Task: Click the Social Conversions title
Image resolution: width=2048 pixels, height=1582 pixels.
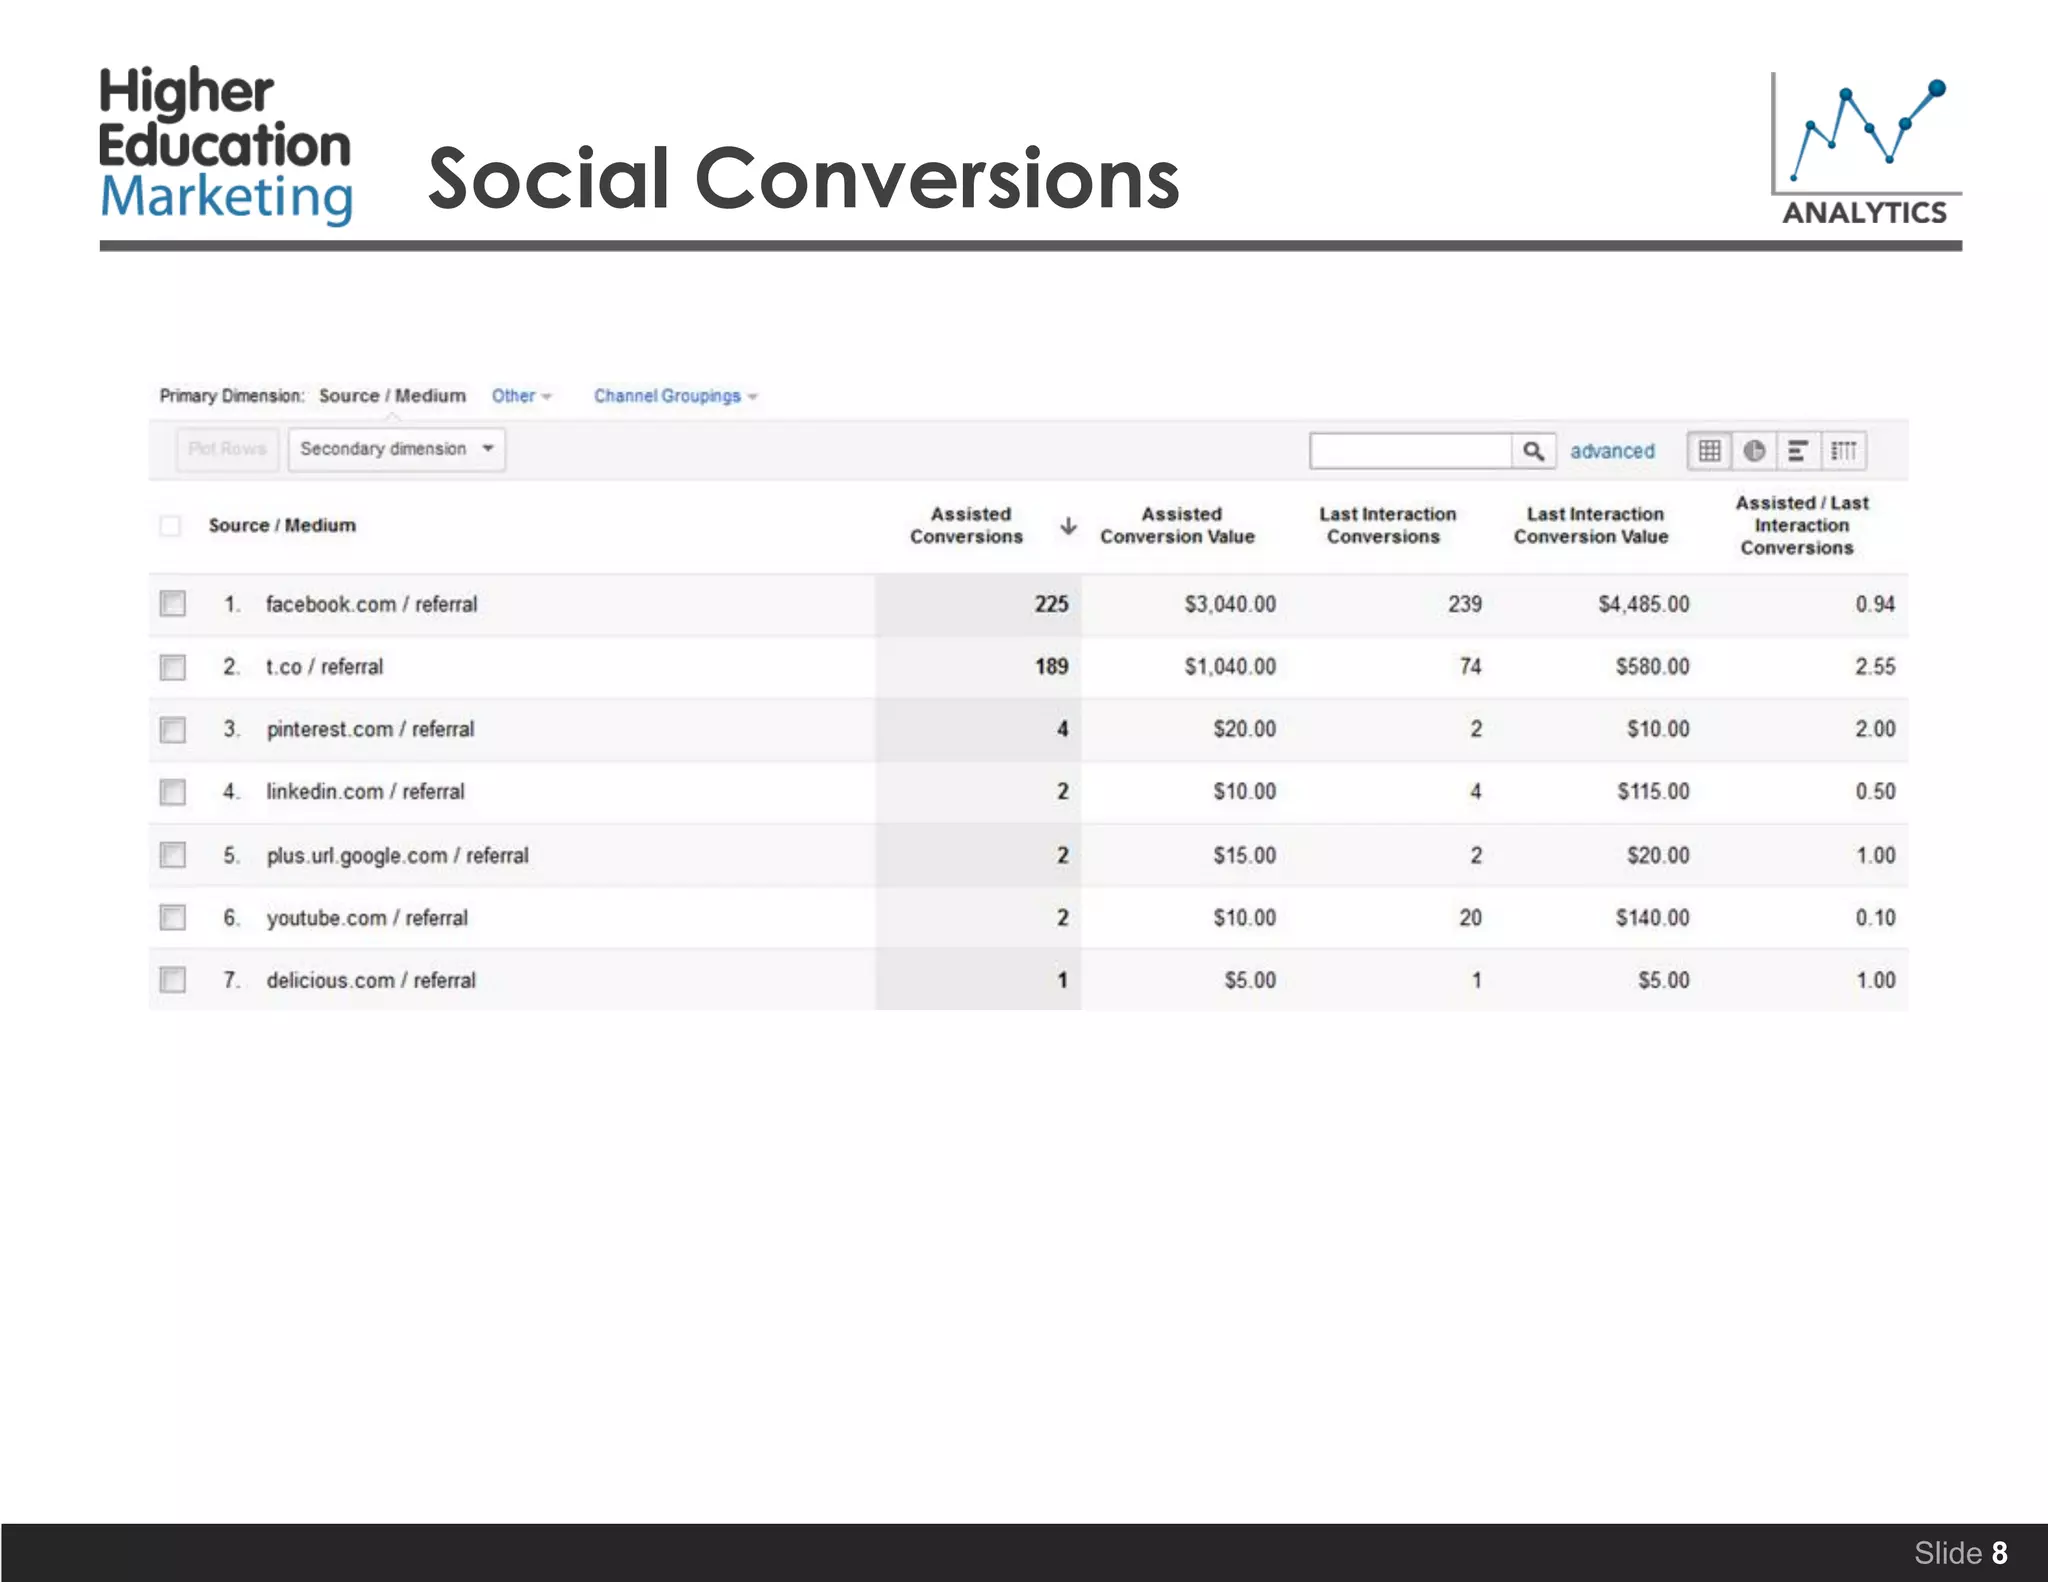Action: click(x=803, y=178)
